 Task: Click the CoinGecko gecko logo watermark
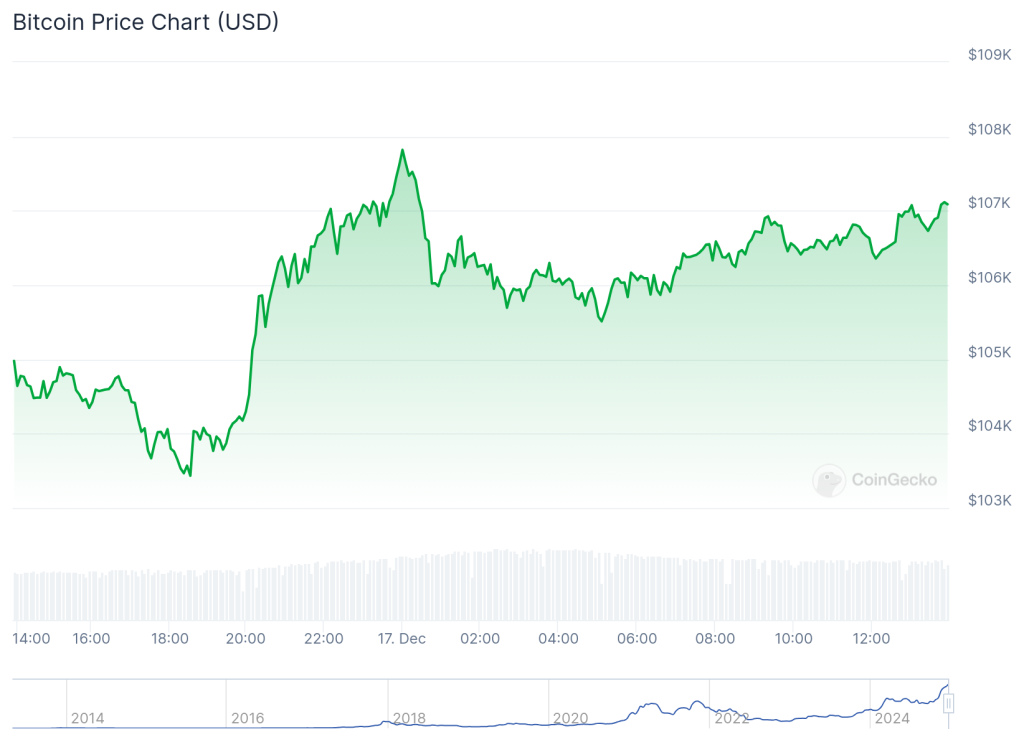829,480
